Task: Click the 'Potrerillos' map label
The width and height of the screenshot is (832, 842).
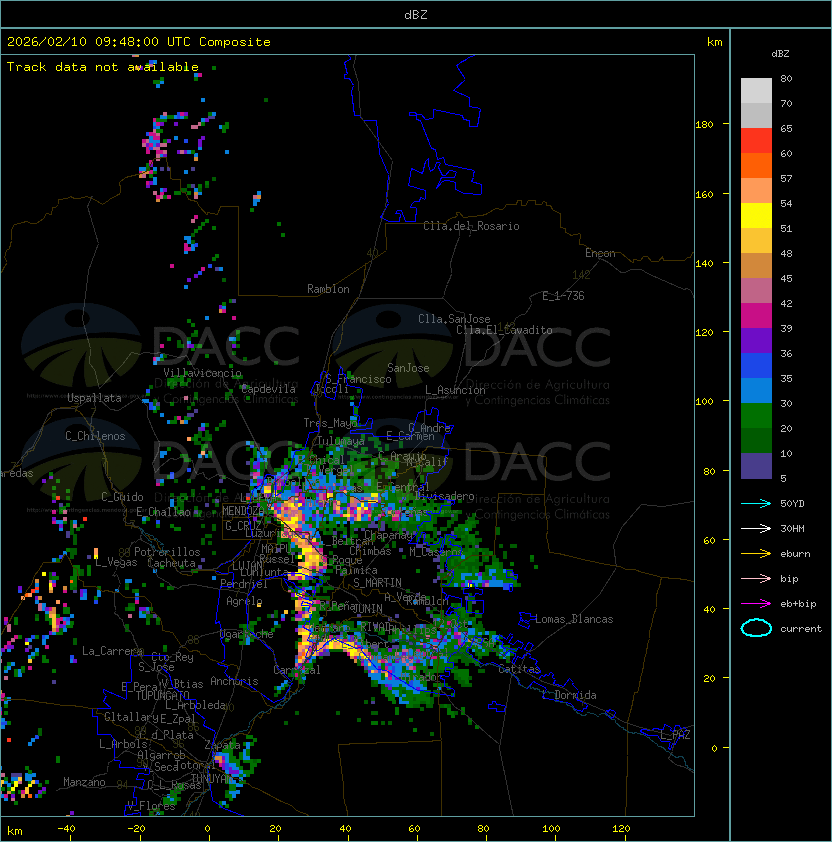Action: [167, 552]
